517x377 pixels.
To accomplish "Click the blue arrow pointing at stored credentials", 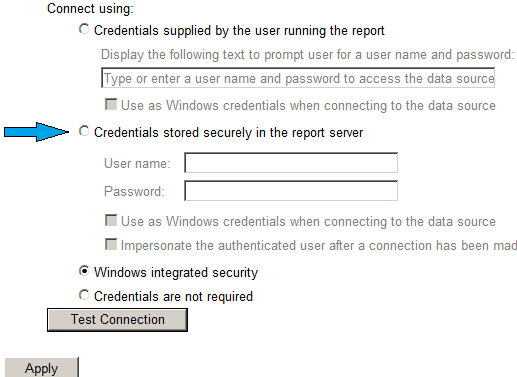I will point(36,132).
